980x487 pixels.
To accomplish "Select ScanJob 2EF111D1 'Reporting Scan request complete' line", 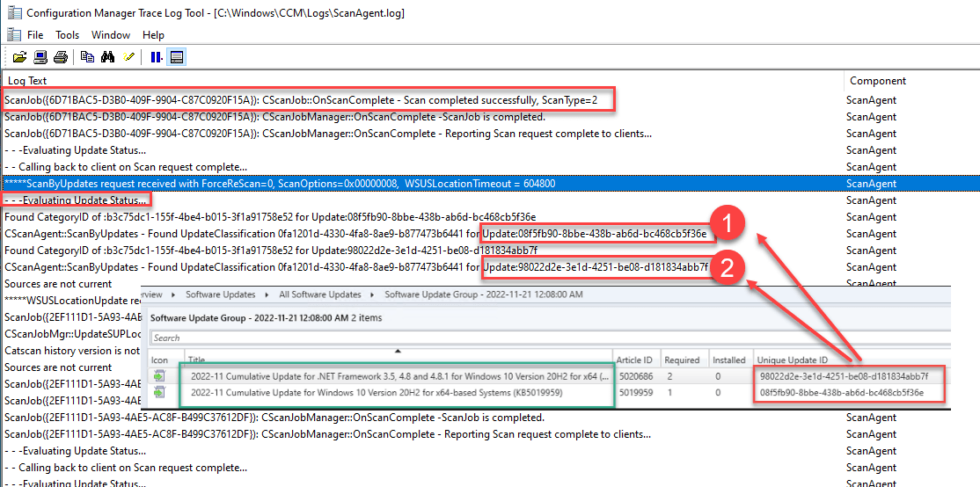I will (328, 434).
